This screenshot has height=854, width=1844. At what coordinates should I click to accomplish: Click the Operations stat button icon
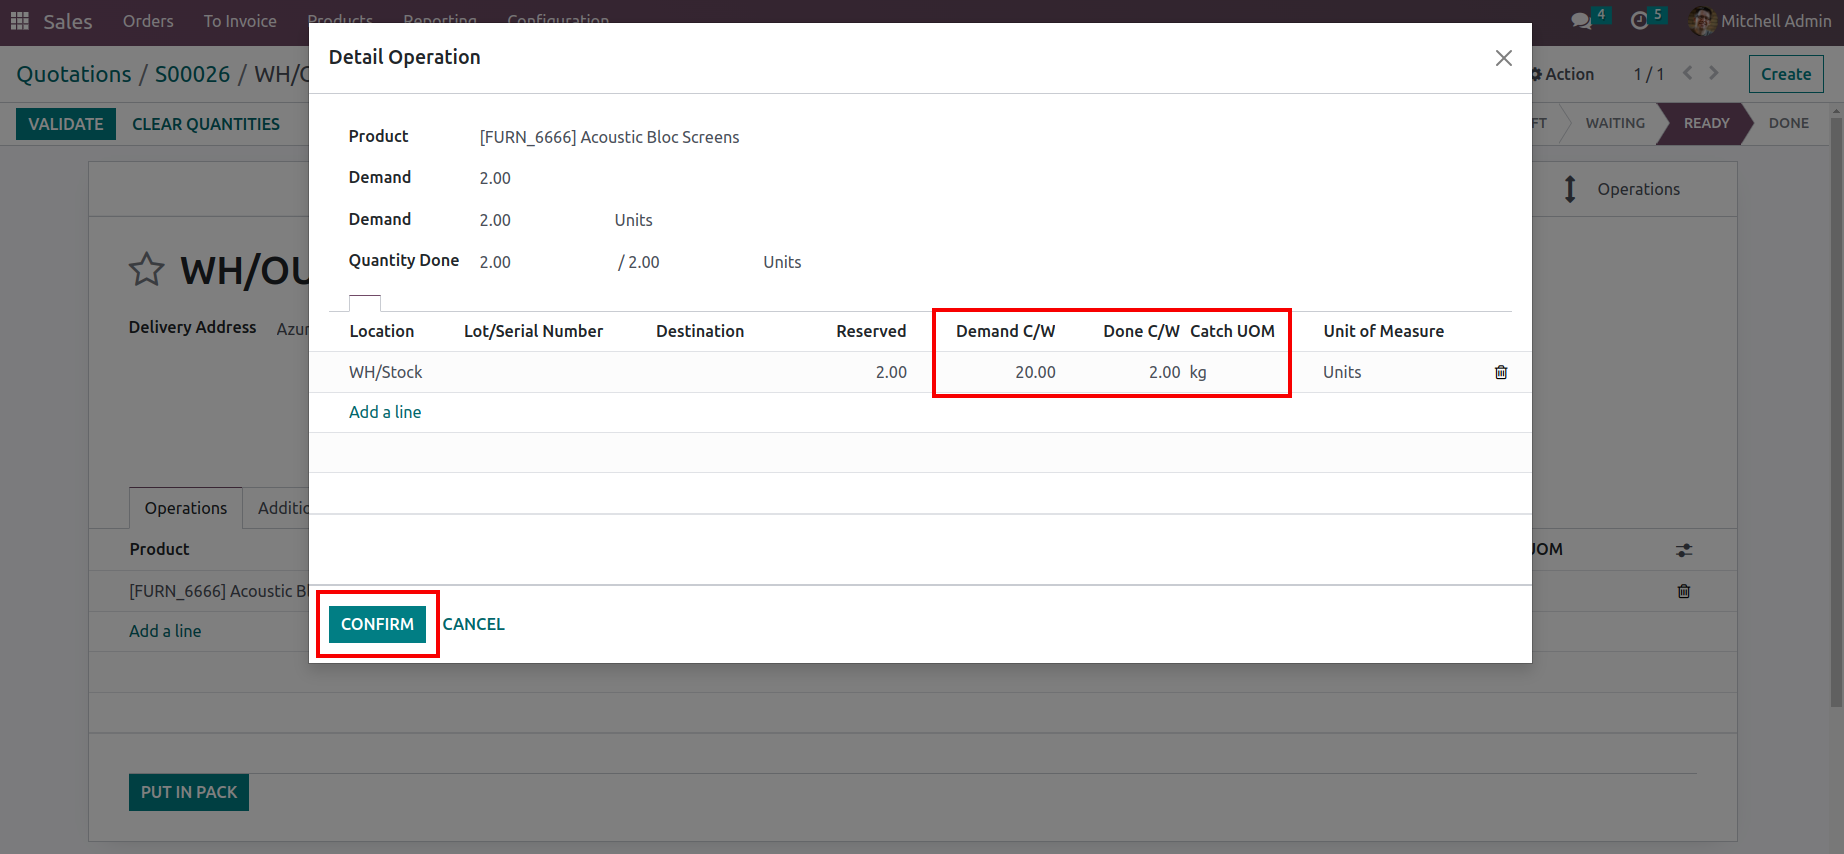click(1570, 189)
